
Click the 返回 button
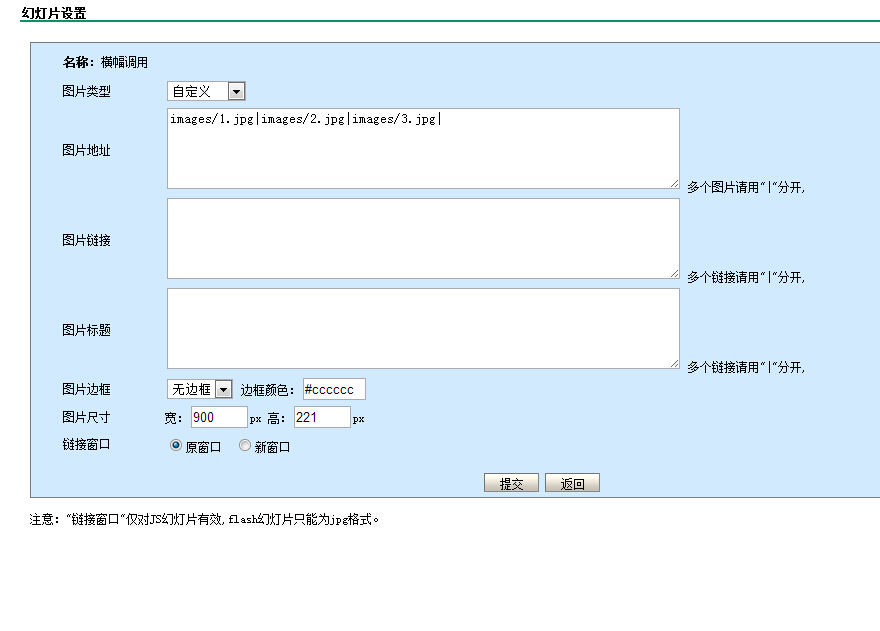pyautogui.click(x=572, y=484)
